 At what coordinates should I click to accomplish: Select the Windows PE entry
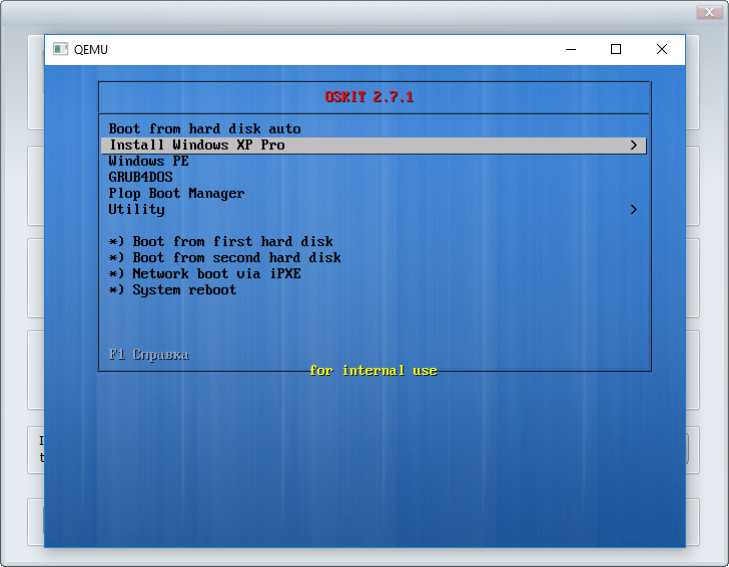(148, 161)
